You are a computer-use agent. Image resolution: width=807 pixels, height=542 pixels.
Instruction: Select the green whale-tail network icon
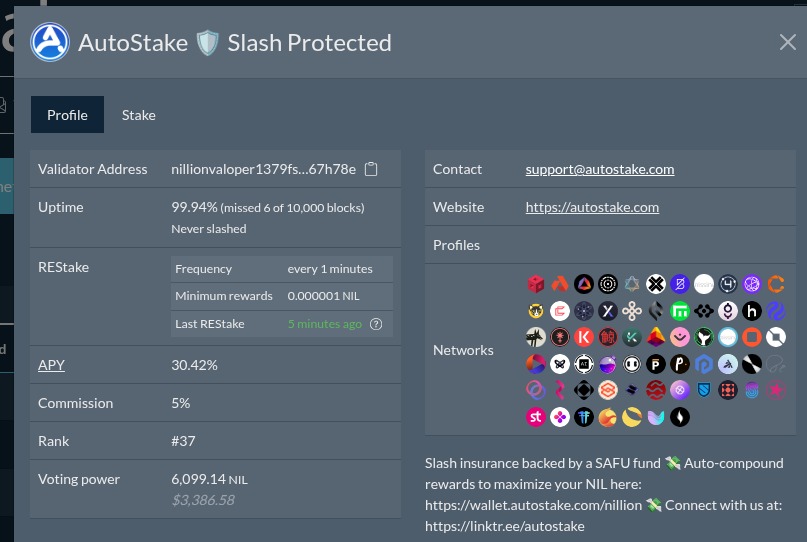(704, 337)
